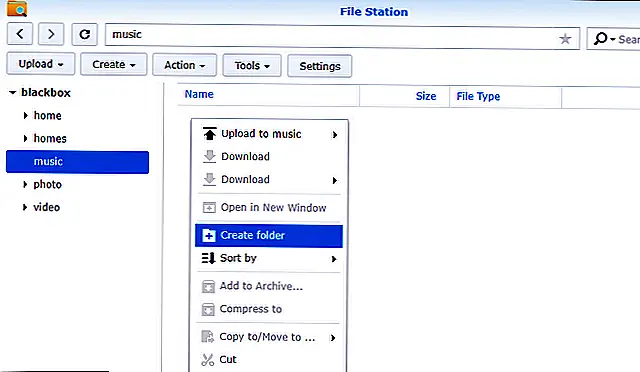This screenshot has height=372, width=640.
Task: Click the Create folder plus icon
Action: point(209,235)
